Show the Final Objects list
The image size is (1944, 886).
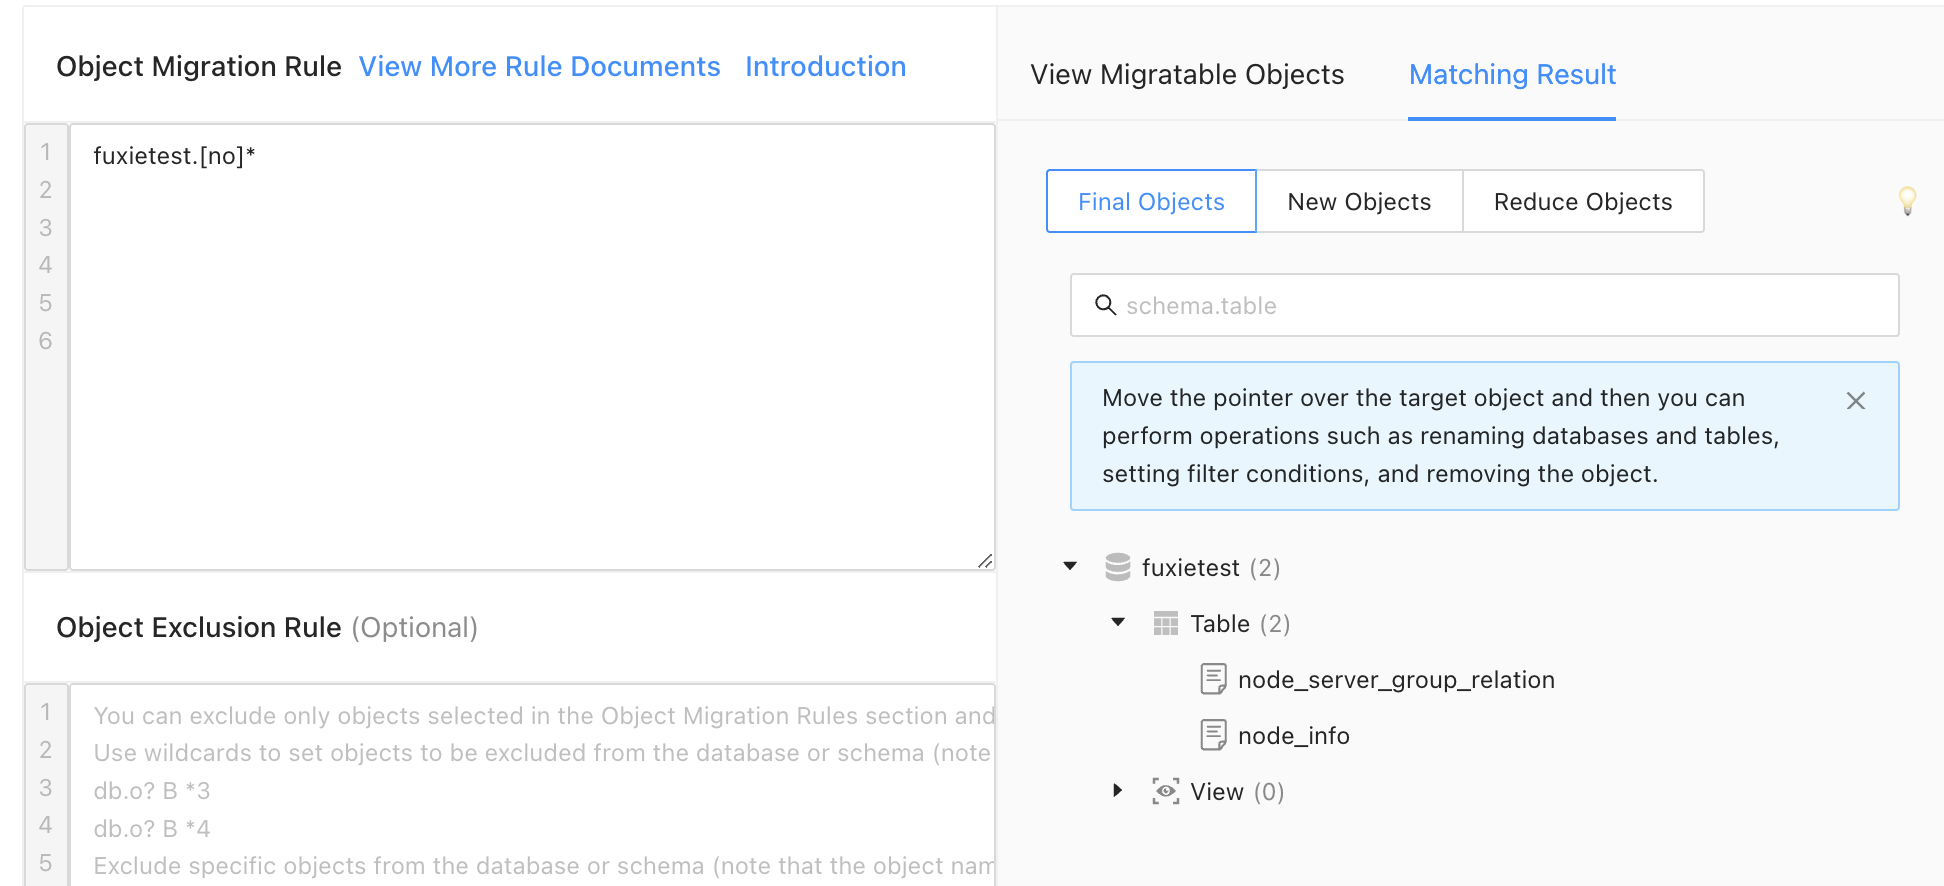coord(1151,202)
